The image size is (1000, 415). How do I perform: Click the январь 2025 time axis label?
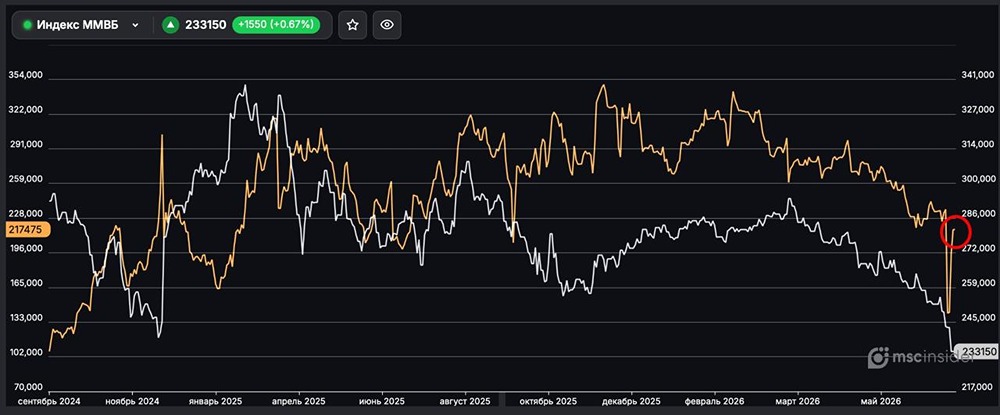(x=216, y=402)
